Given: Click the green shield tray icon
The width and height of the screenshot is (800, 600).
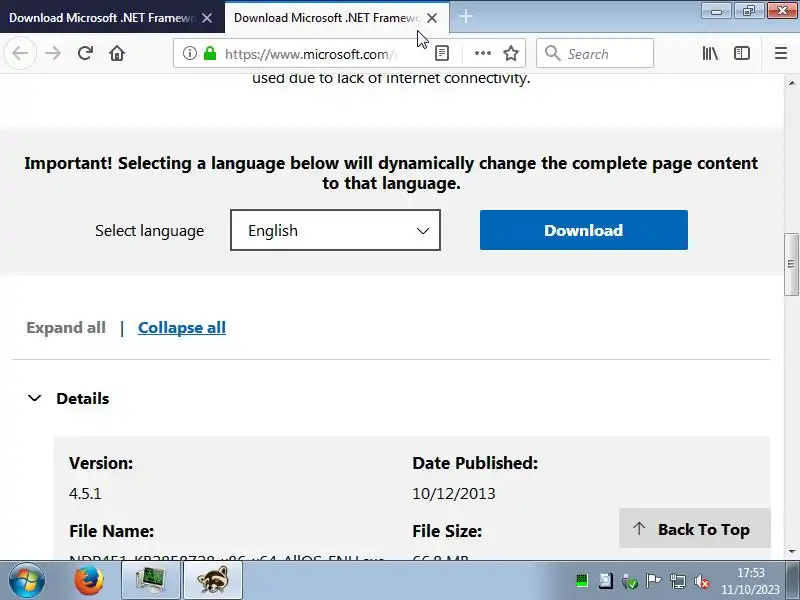Looking at the screenshot, I should (x=630, y=581).
